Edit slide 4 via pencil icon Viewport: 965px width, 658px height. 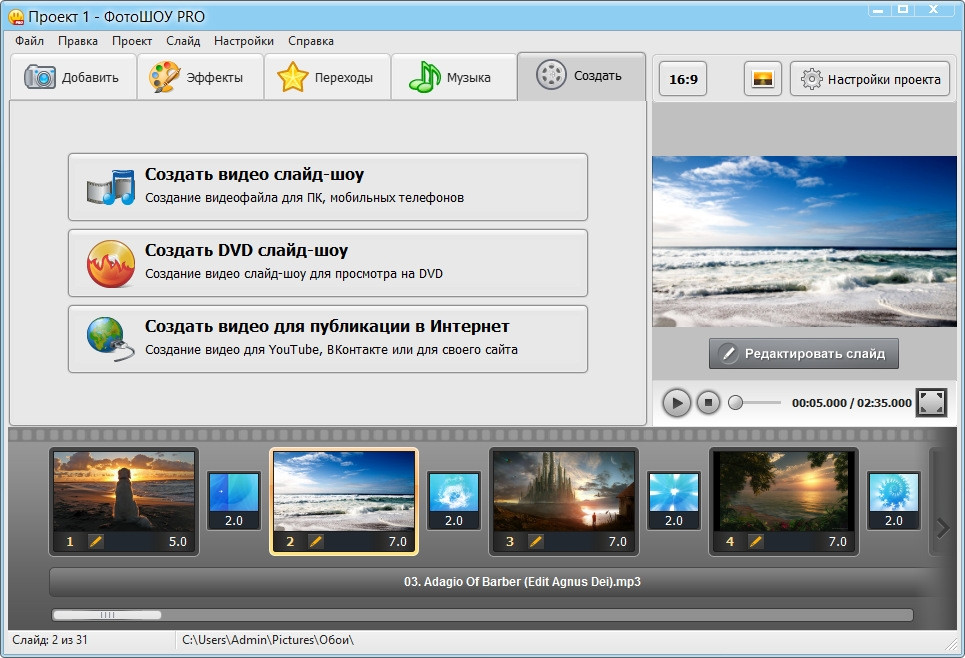coord(755,542)
